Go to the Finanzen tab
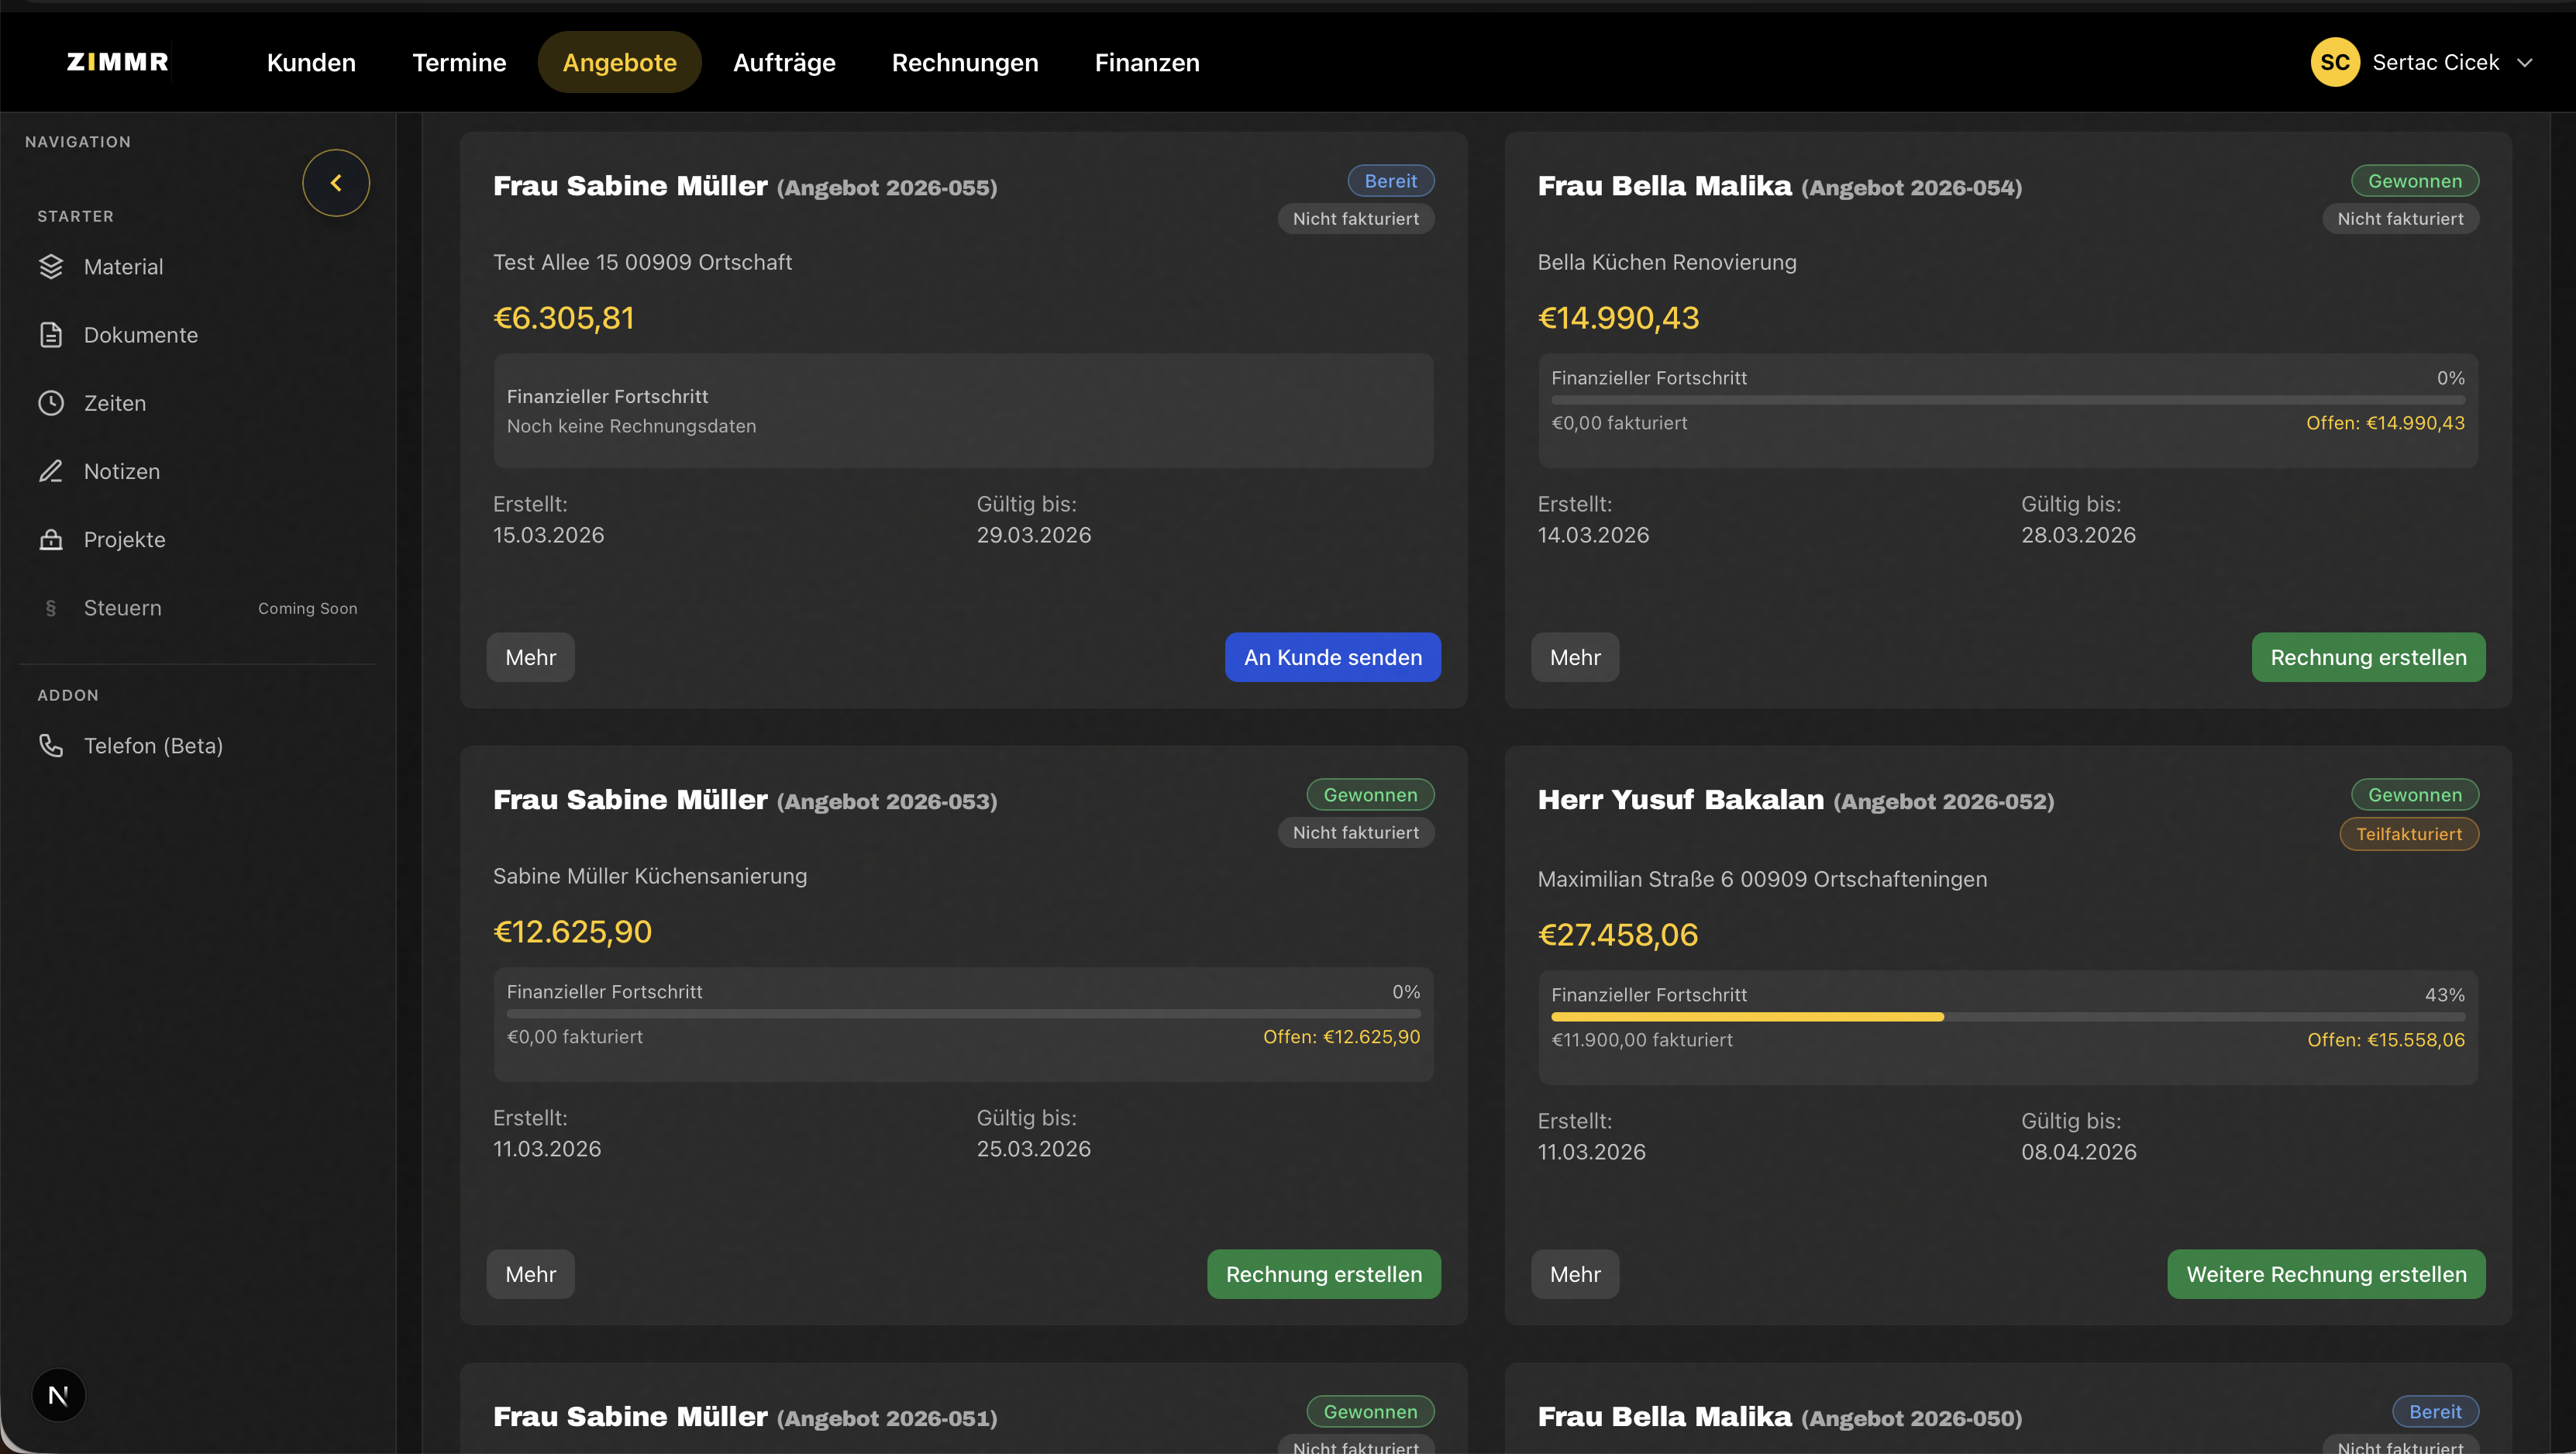 pyautogui.click(x=1146, y=62)
